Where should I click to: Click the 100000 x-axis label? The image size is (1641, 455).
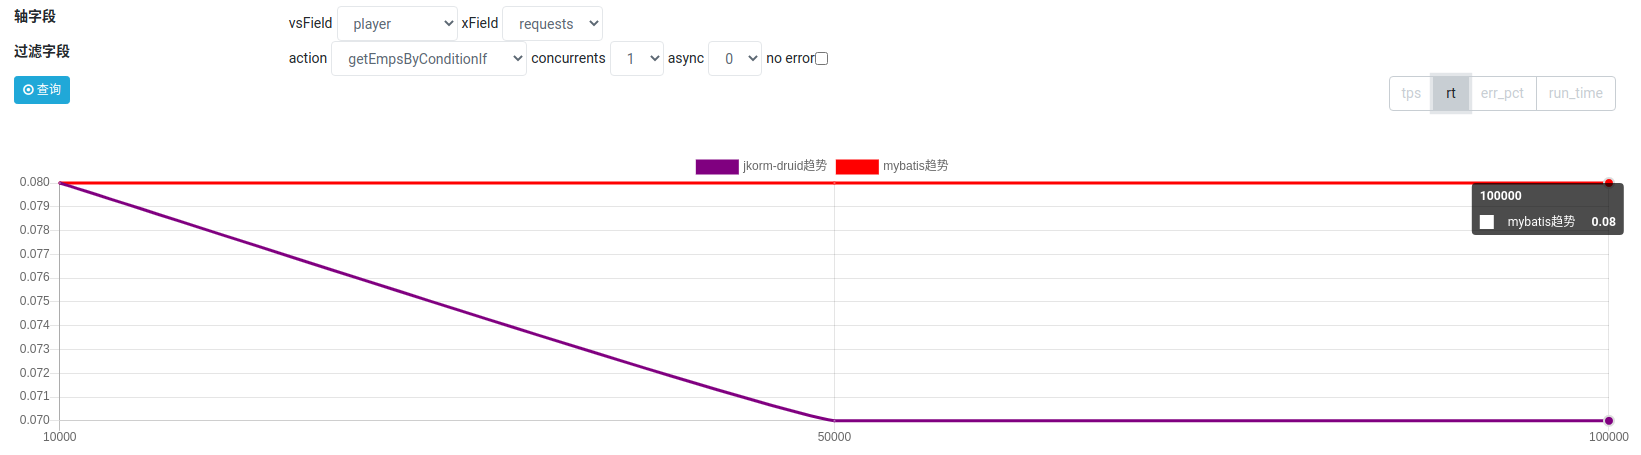pyautogui.click(x=1609, y=437)
